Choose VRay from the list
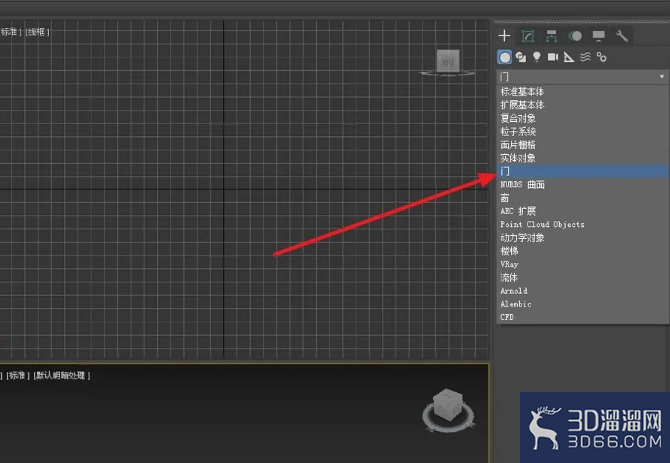The height and width of the screenshot is (463, 670). pyautogui.click(x=582, y=264)
